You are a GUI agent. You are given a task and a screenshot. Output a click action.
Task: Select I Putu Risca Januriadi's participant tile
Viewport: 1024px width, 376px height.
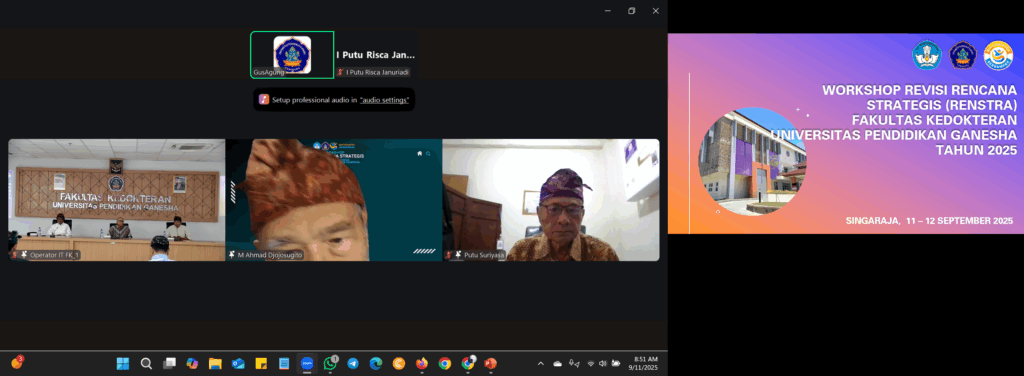[376, 55]
